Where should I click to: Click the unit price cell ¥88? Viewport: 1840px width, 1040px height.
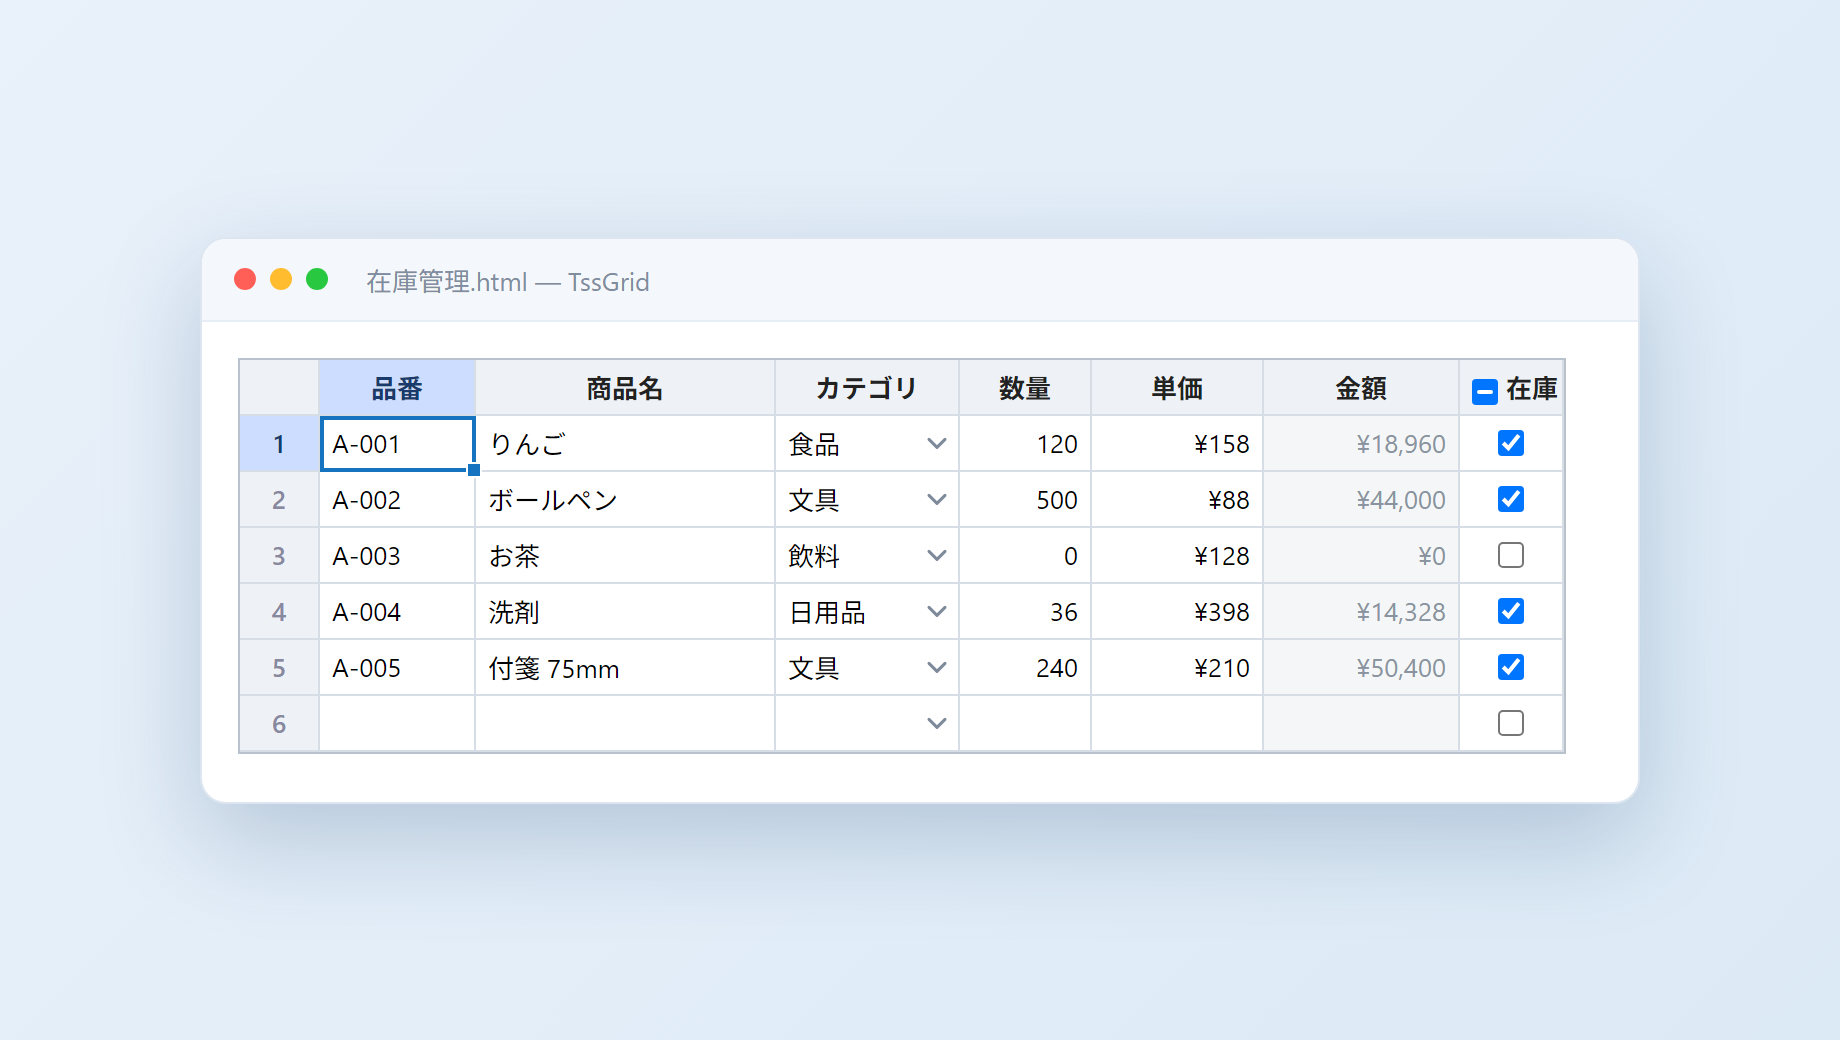[x=1177, y=500]
